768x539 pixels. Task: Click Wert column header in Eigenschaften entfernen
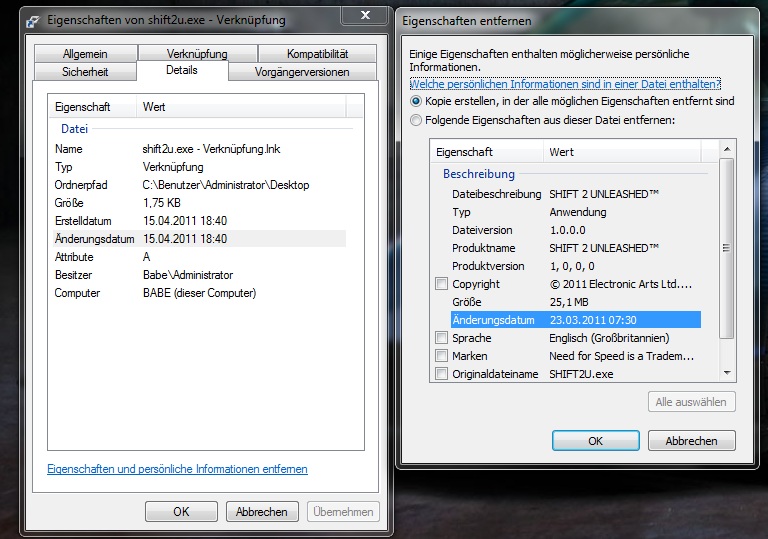pos(622,152)
